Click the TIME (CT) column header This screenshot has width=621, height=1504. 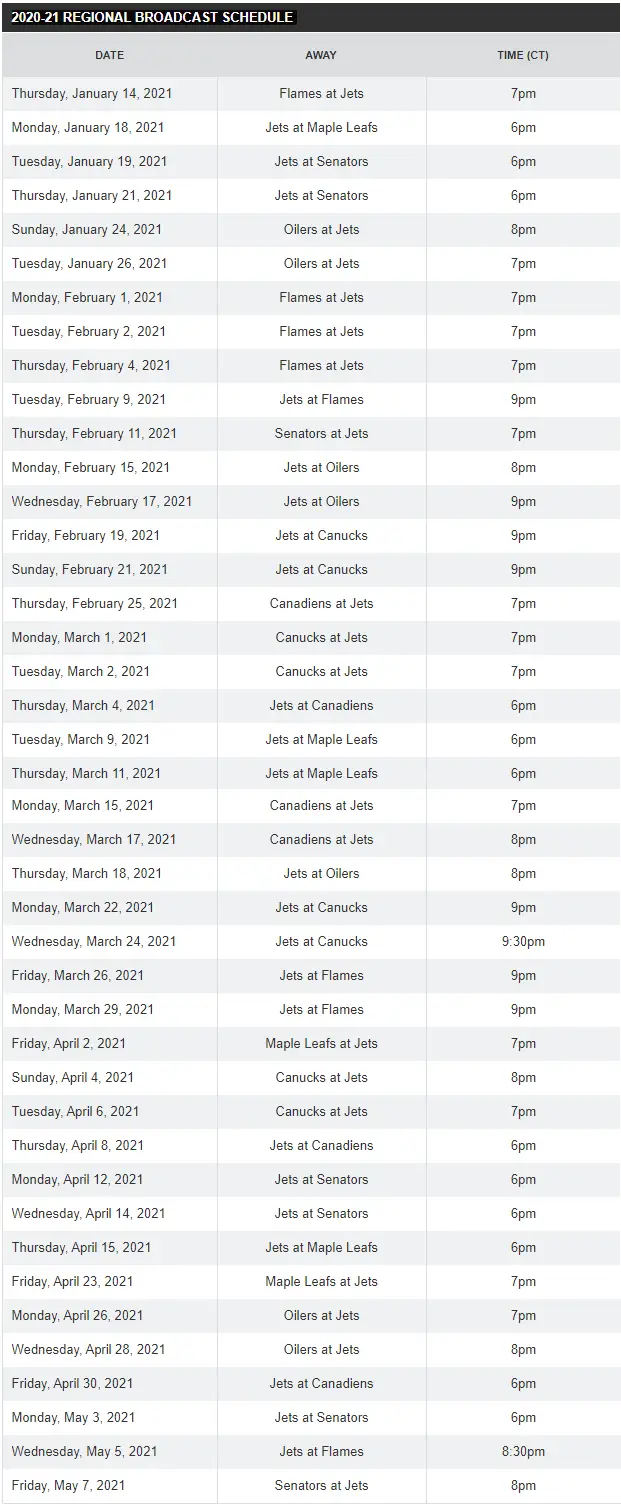tap(523, 55)
